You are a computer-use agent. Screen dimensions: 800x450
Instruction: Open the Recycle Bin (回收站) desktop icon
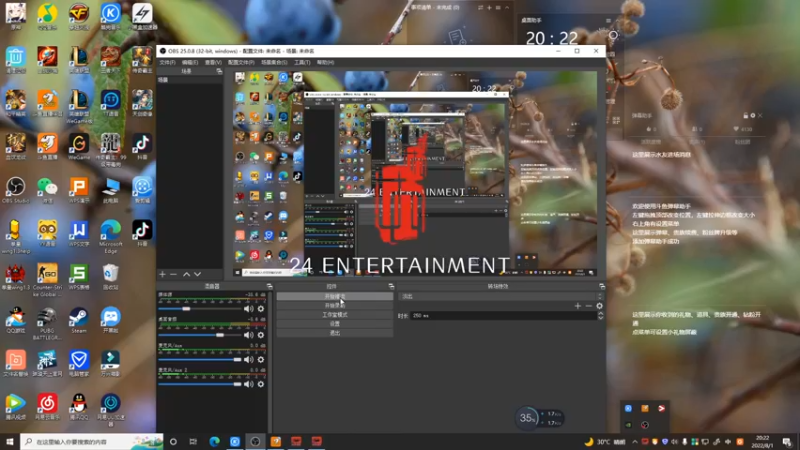coord(110,277)
